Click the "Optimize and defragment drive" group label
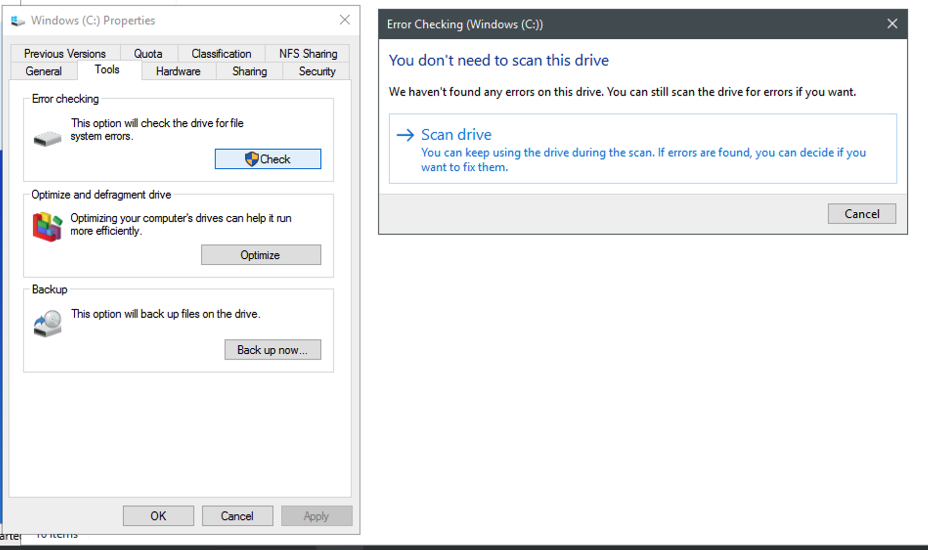This screenshot has width=928, height=550. tap(101, 195)
